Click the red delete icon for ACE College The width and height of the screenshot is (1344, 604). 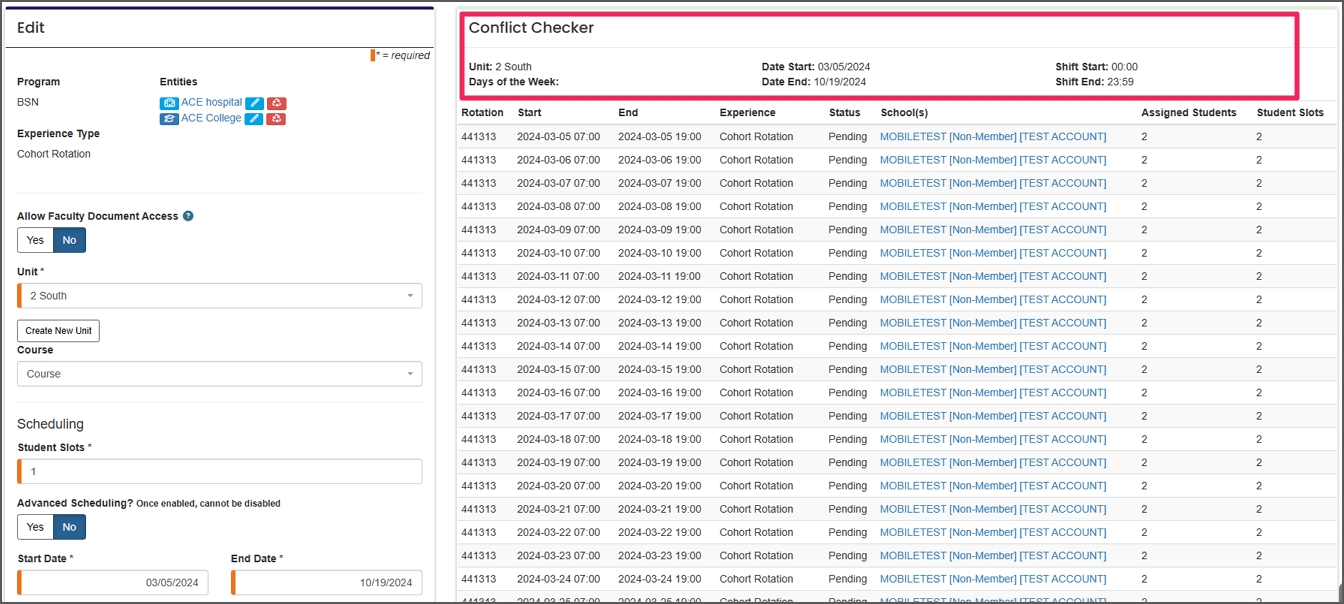(276, 117)
